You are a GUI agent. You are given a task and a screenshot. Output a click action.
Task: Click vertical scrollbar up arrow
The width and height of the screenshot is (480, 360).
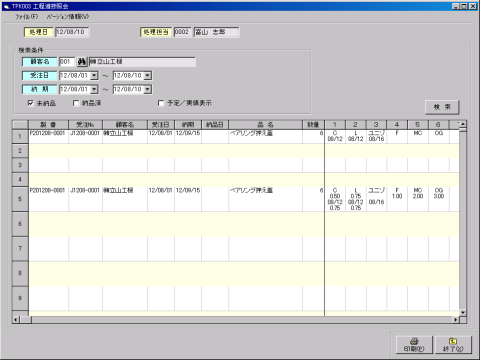click(x=463, y=124)
